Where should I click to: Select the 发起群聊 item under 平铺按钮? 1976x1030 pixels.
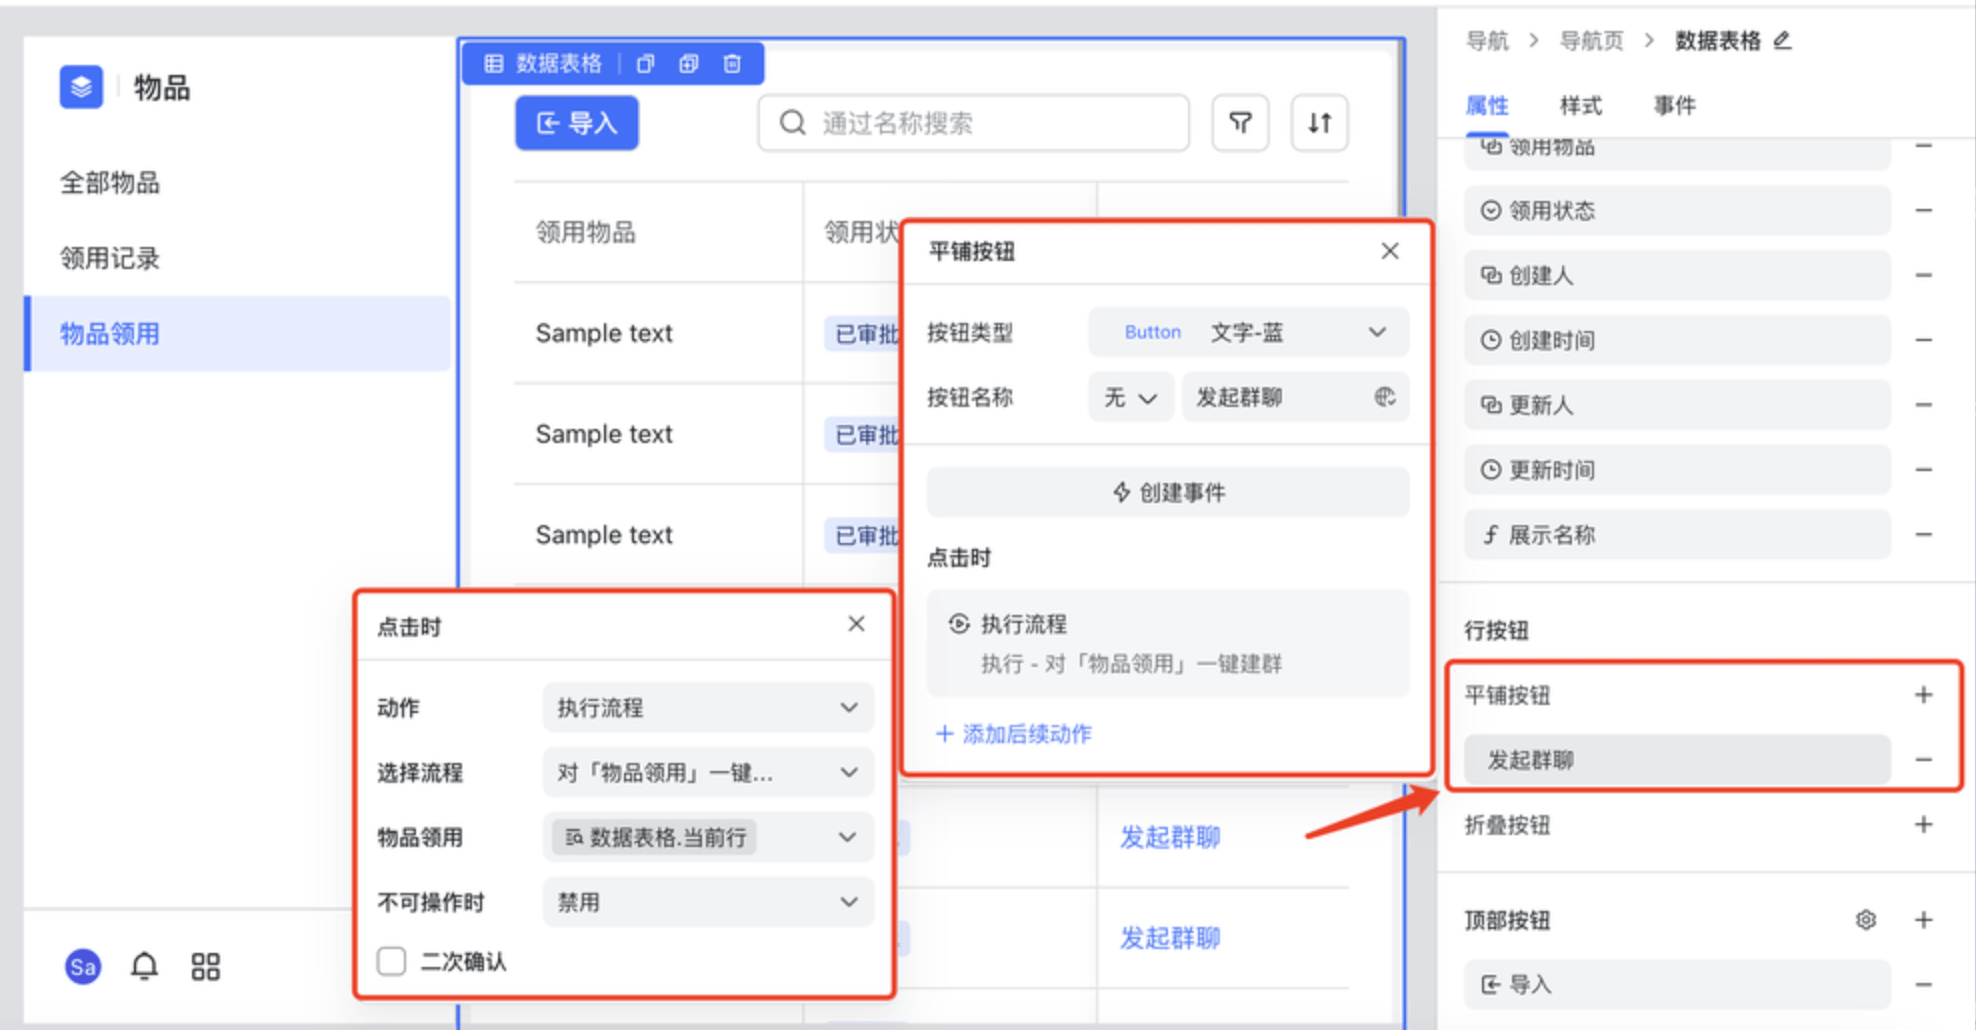[1677, 760]
